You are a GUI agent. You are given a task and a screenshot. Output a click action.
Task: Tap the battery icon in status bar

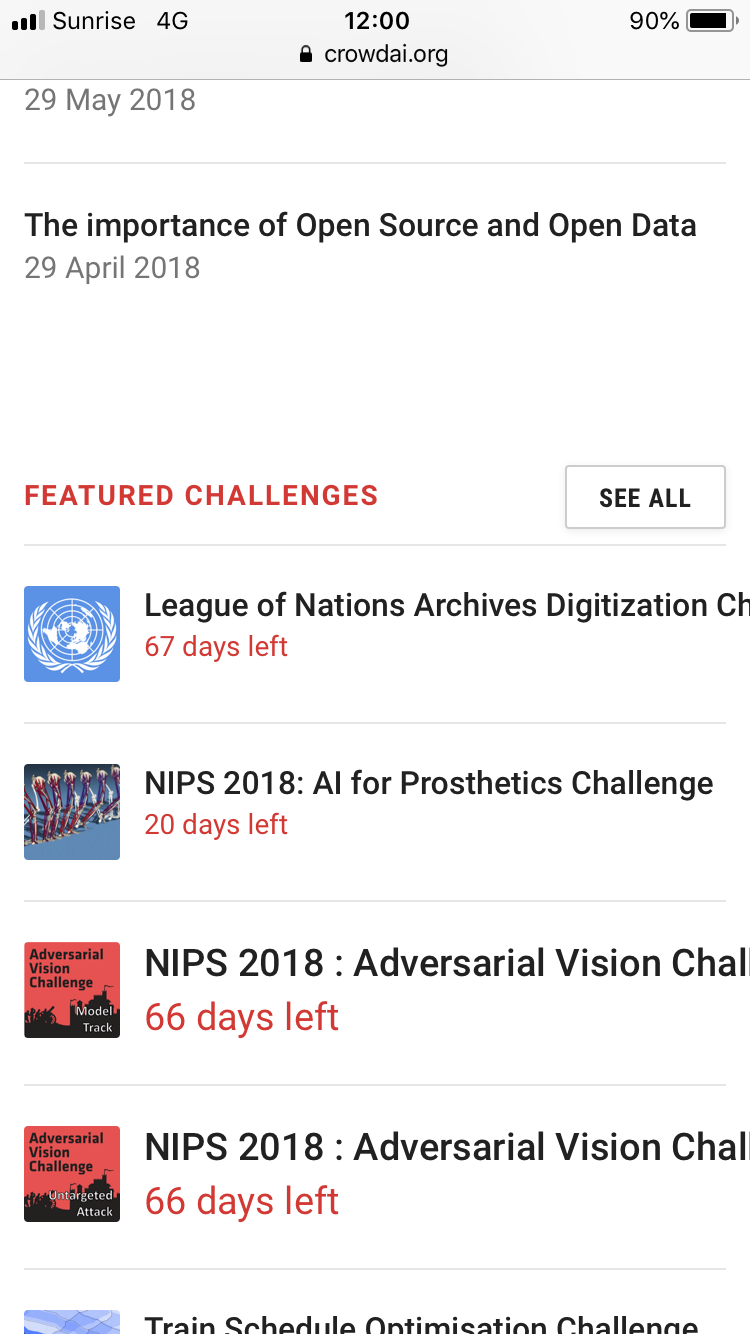pos(711,20)
